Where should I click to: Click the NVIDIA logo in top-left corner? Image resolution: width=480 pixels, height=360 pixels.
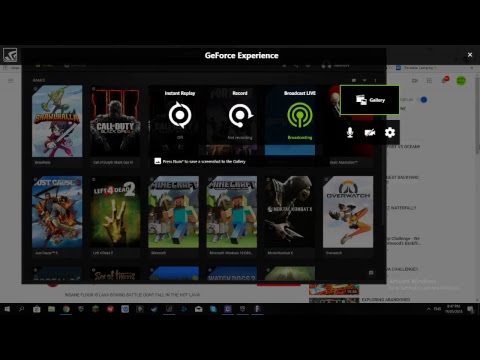point(10,55)
